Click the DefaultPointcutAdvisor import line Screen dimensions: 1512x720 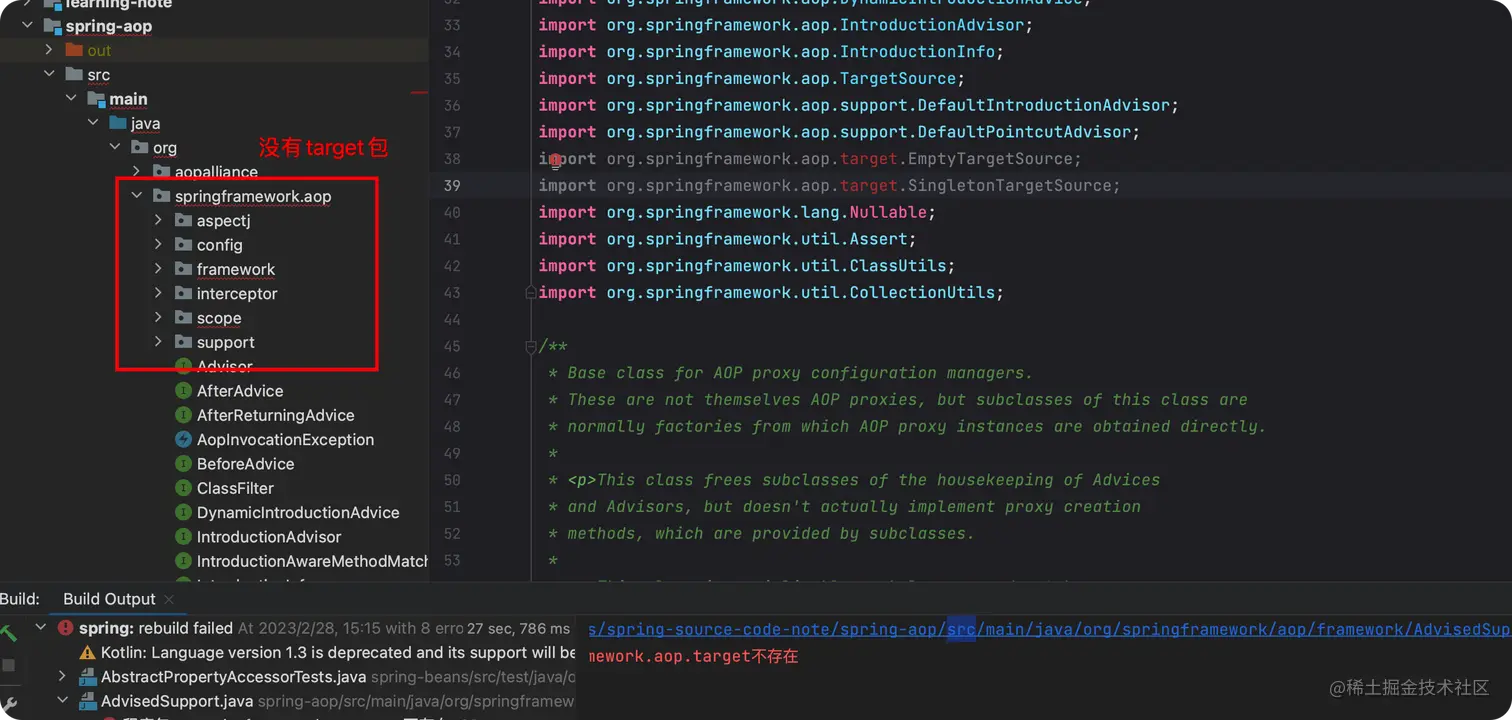(839, 132)
